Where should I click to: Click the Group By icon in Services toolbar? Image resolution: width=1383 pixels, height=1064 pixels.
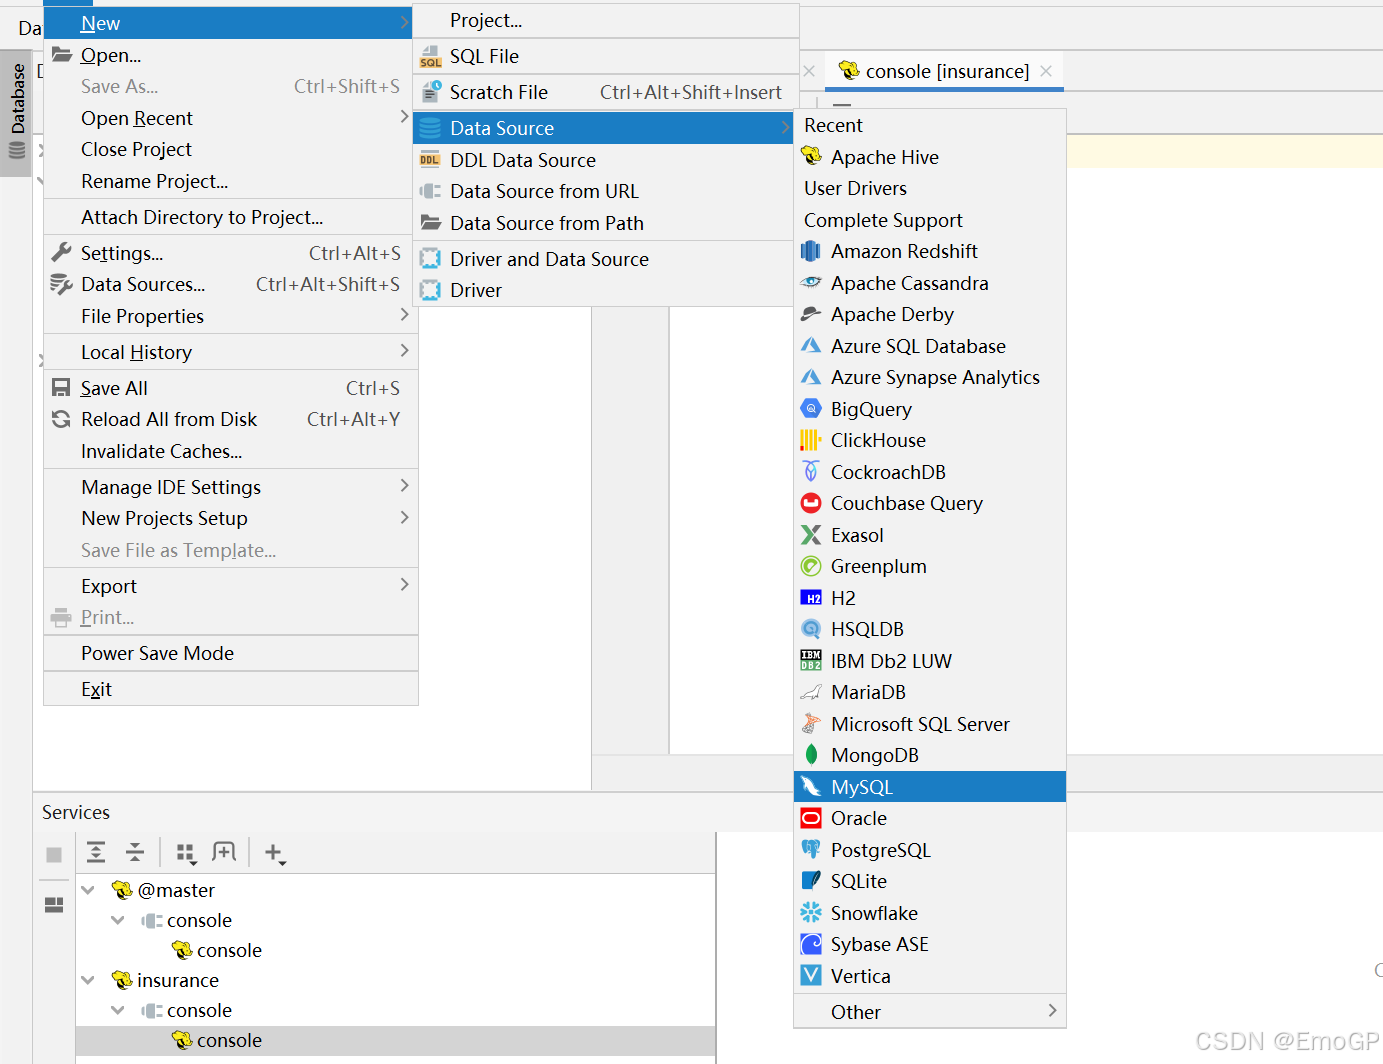point(186,853)
